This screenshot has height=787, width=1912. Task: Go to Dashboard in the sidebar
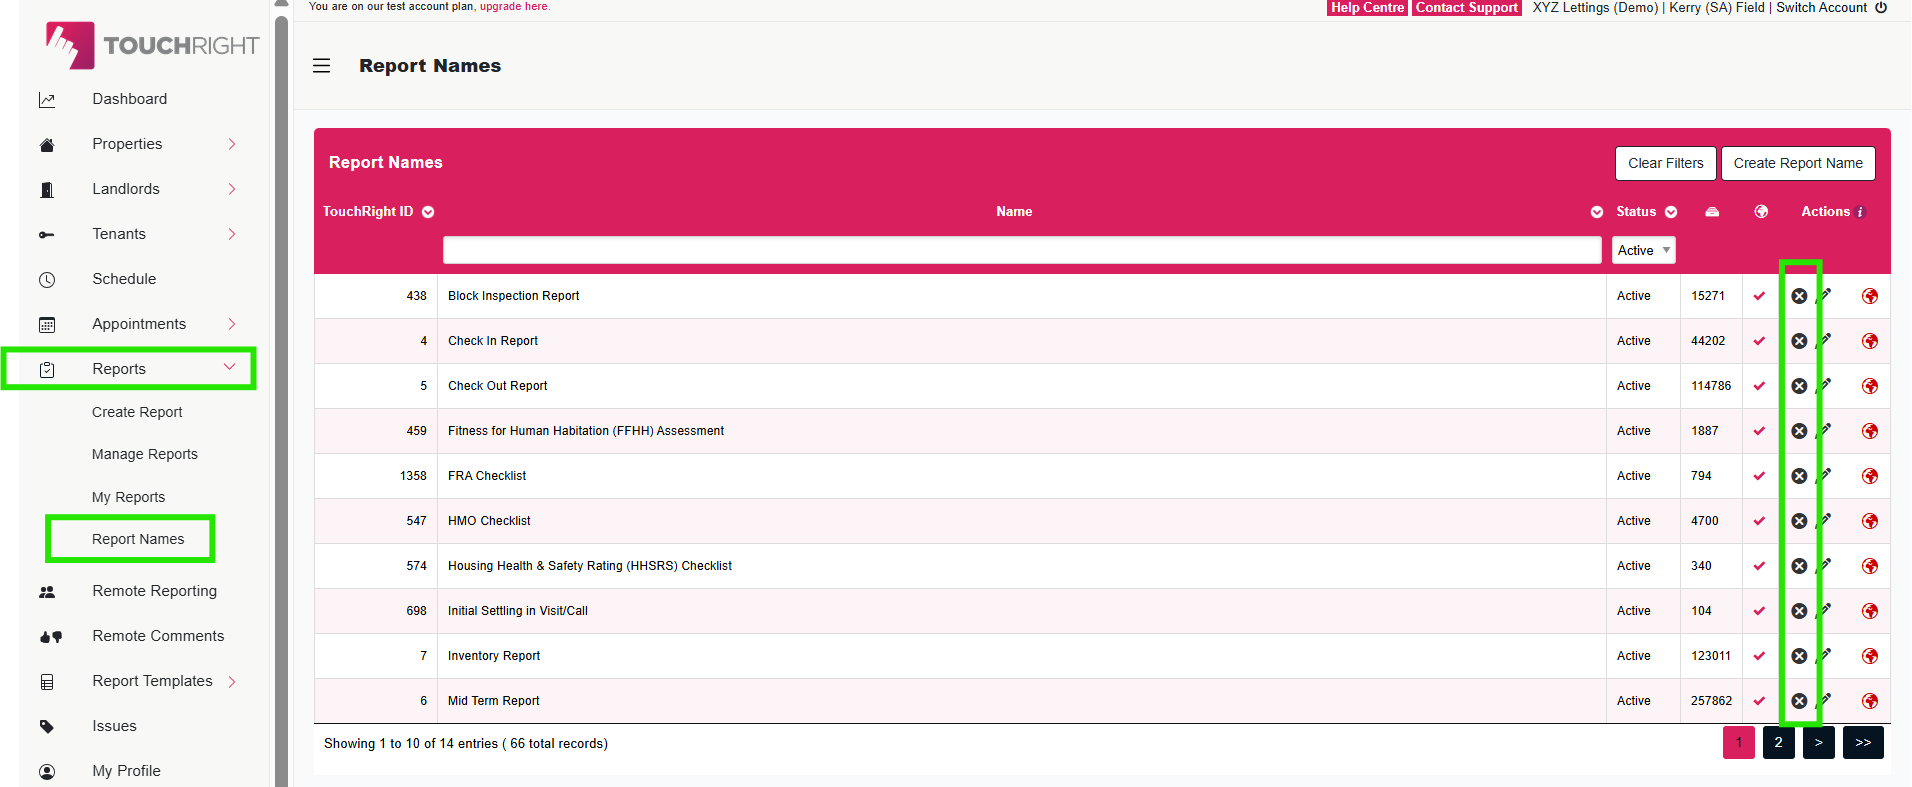(x=130, y=99)
